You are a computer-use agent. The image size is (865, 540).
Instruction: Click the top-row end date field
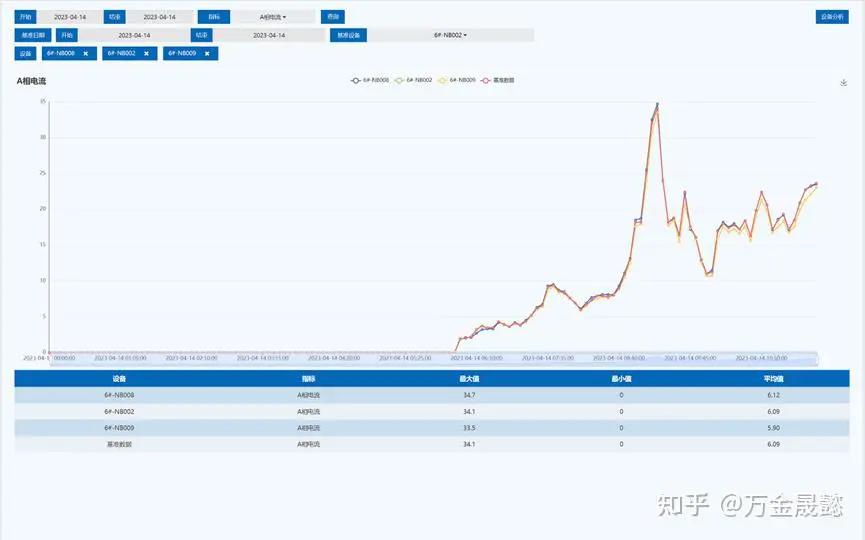[159, 17]
